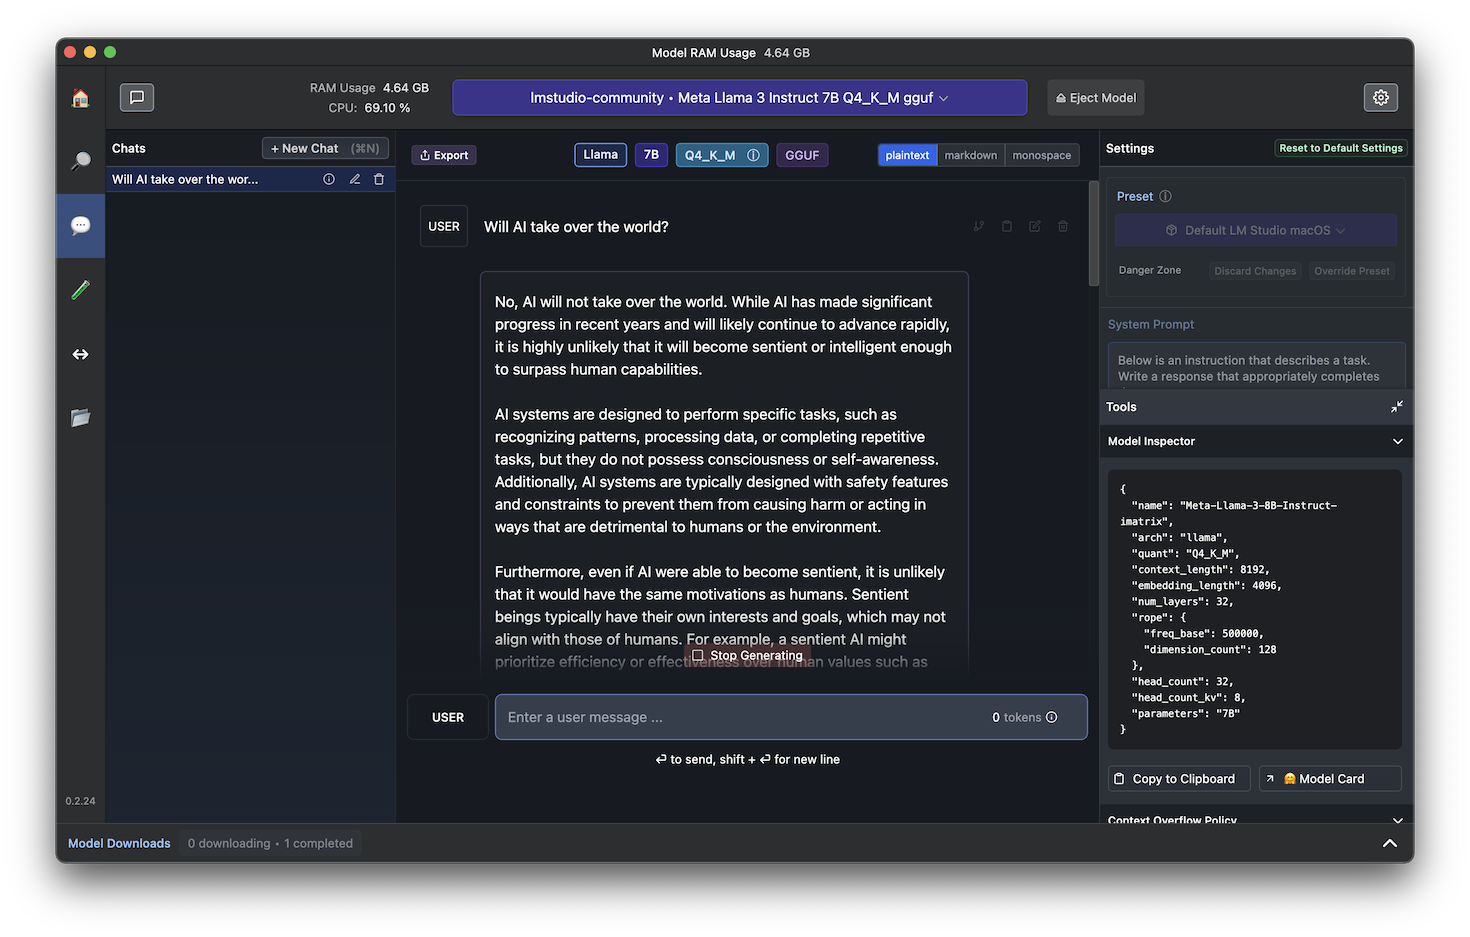
Task: Open the green pencil Playground sidebar icon
Action: tap(81, 290)
